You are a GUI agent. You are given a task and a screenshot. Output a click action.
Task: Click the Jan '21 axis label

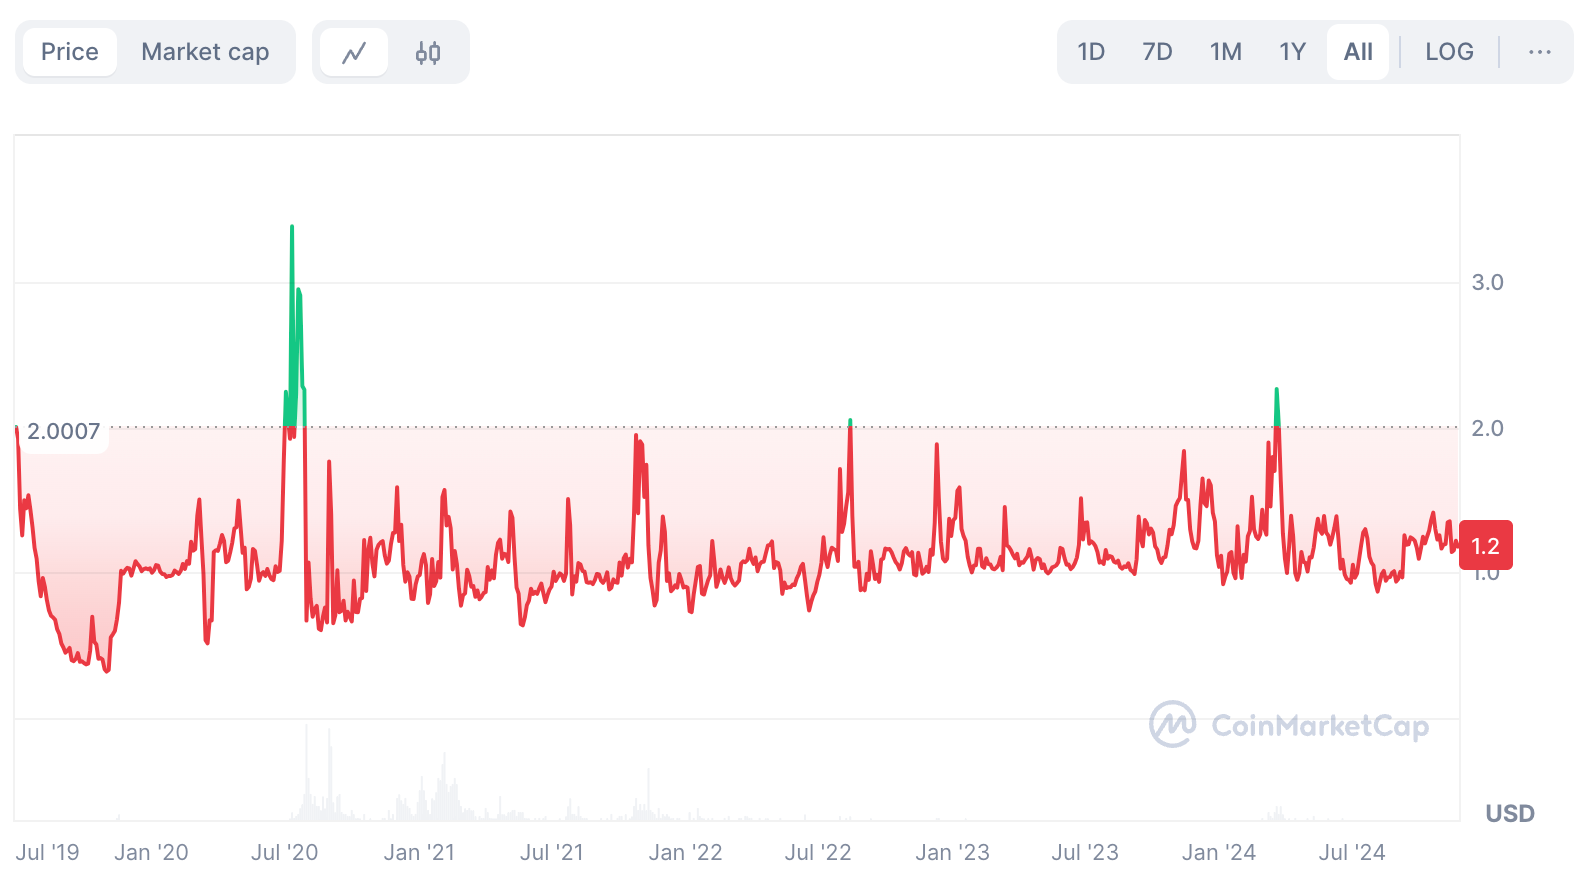(x=419, y=853)
